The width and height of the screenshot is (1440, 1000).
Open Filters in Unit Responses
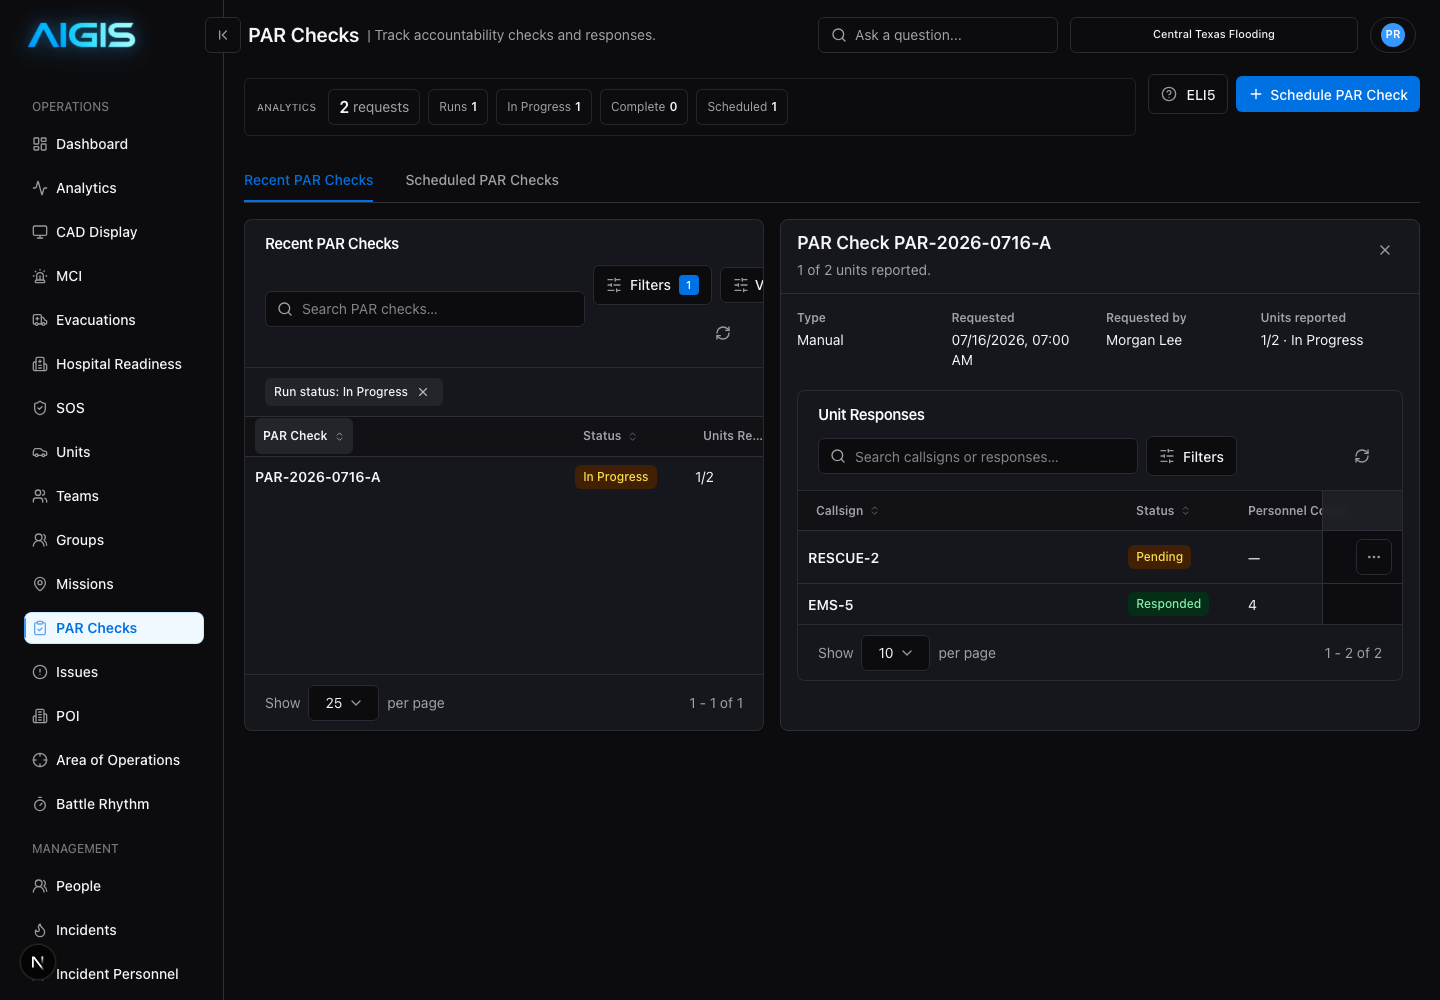click(x=1191, y=456)
